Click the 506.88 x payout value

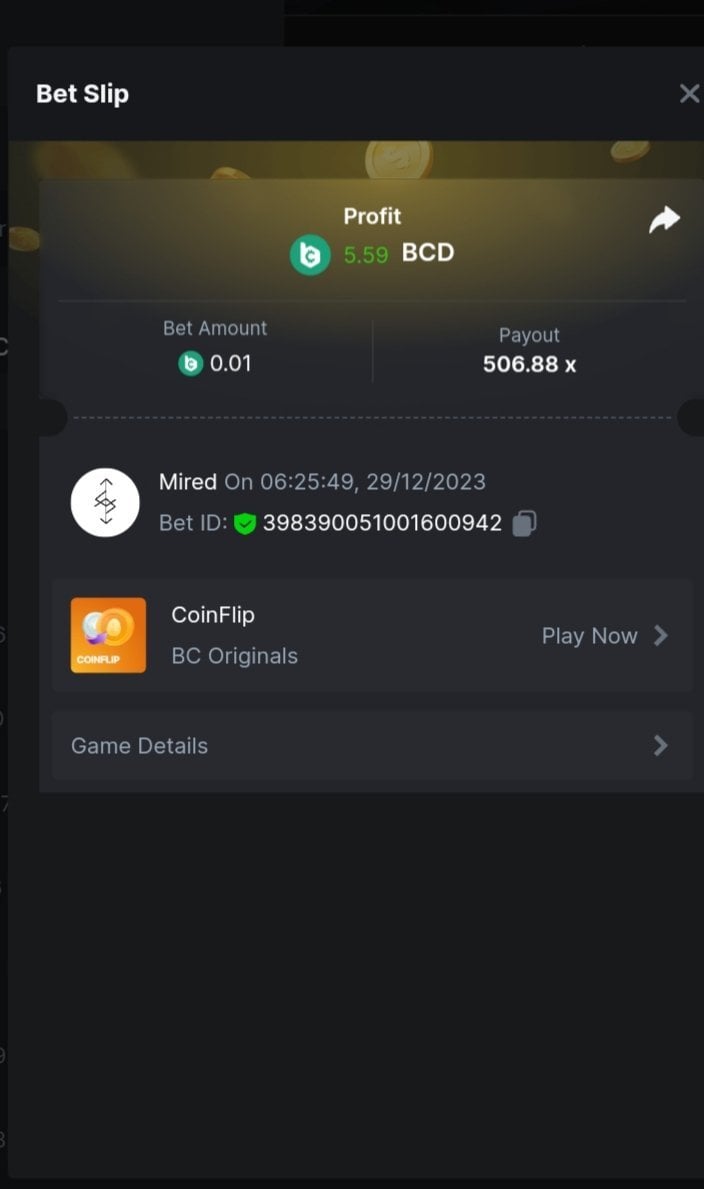[x=529, y=364]
